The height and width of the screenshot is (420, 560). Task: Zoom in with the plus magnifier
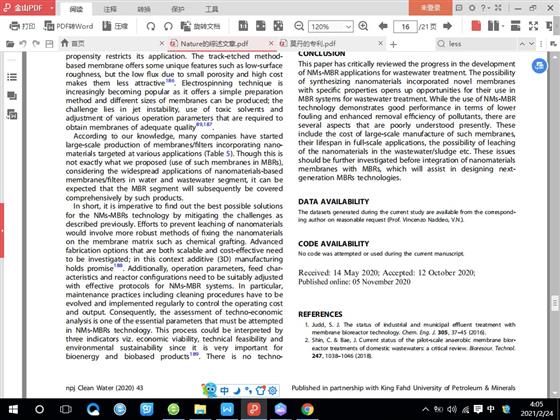point(363,26)
